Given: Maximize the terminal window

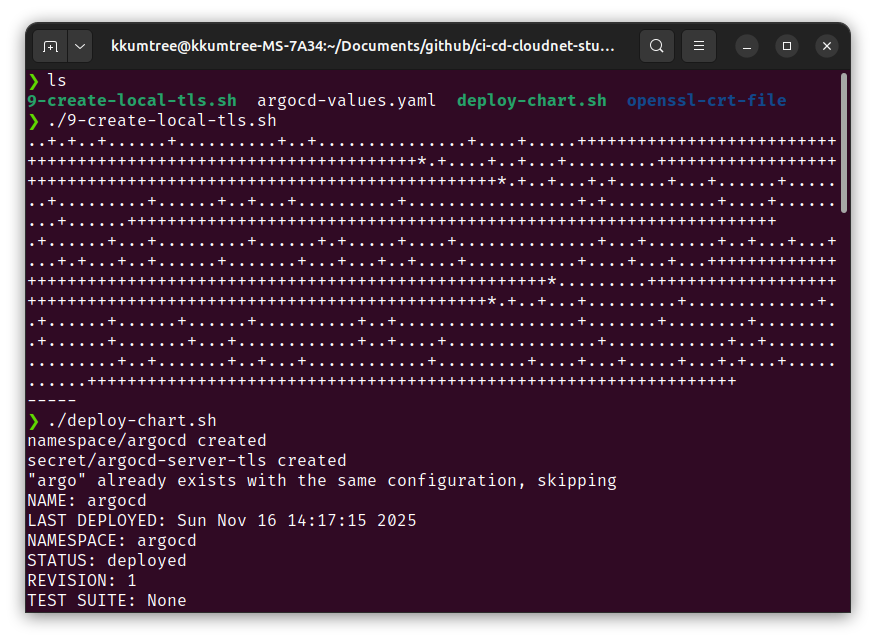Looking at the screenshot, I should (787, 46).
